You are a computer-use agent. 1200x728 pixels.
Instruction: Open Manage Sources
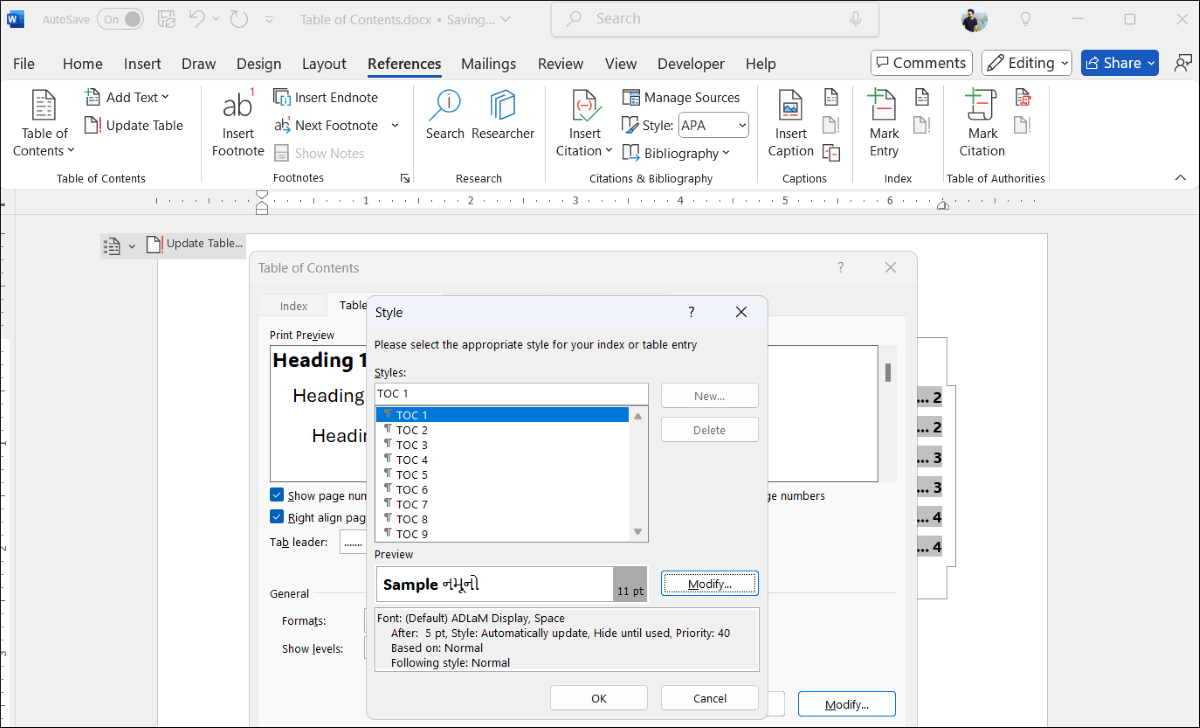click(681, 97)
